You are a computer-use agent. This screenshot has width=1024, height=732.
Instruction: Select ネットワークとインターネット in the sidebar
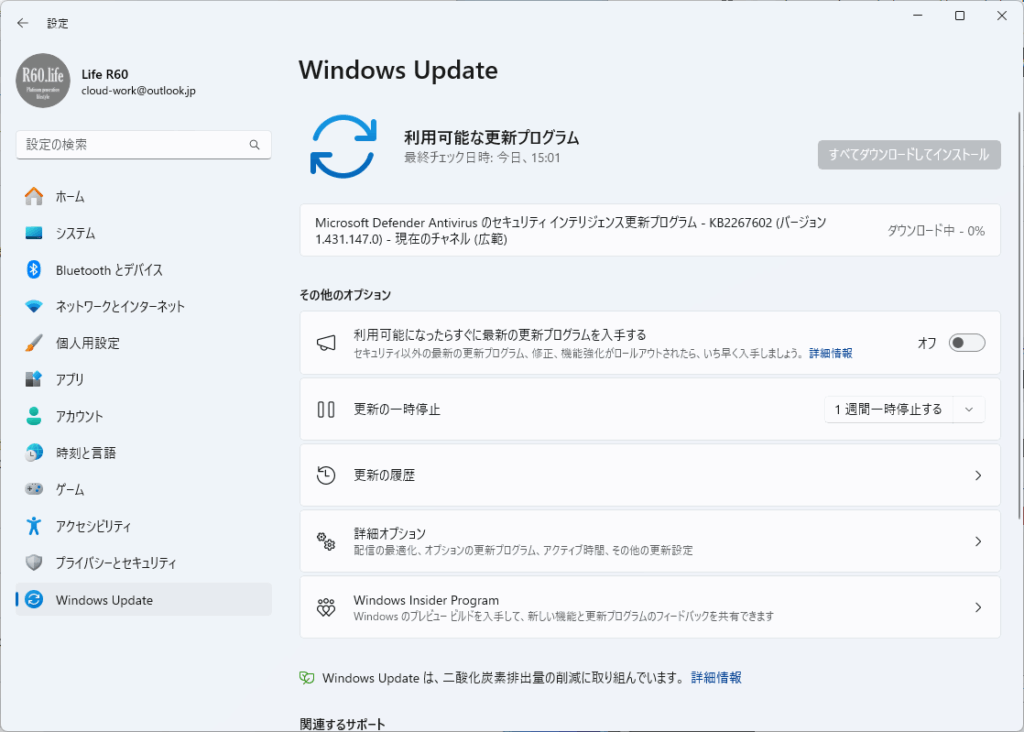(x=120, y=307)
